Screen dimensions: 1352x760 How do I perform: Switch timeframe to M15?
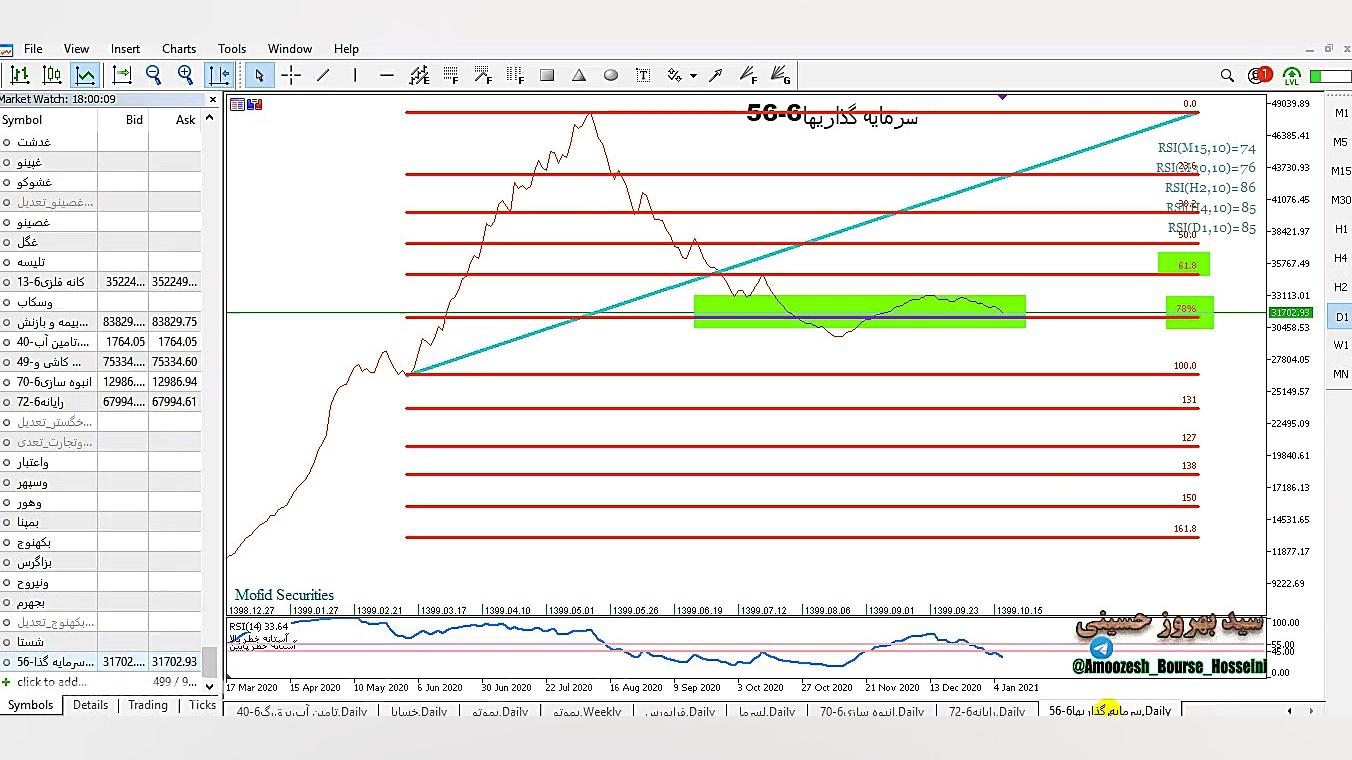click(x=1341, y=171)
